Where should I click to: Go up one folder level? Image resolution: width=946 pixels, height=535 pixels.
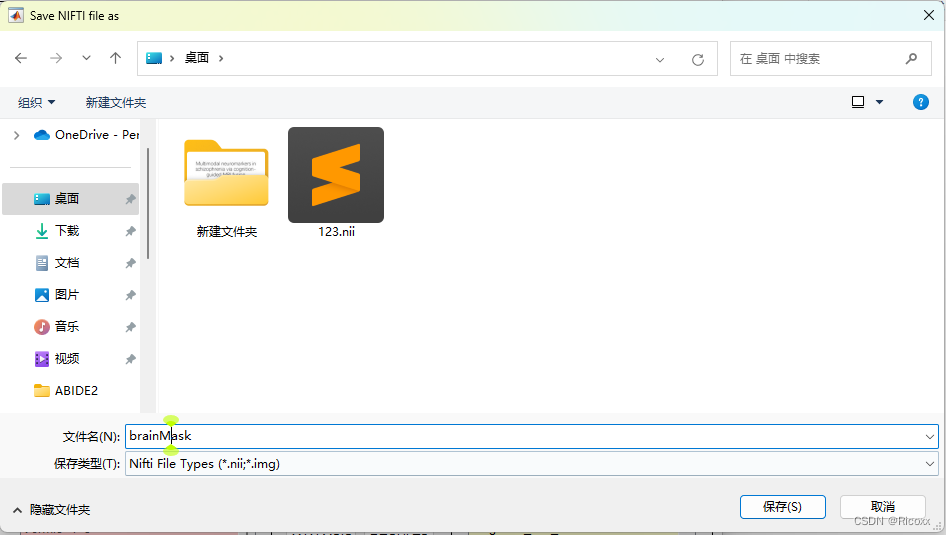coord(115,58)
